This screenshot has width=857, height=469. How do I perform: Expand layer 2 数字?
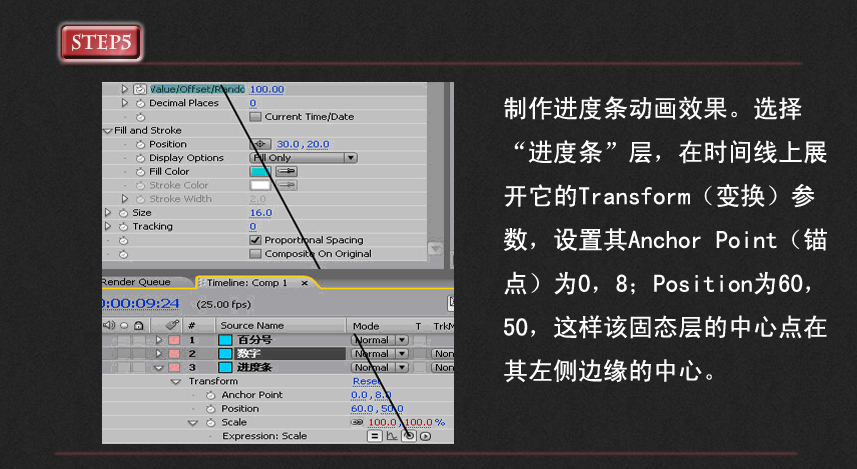(x=159, y=354)
